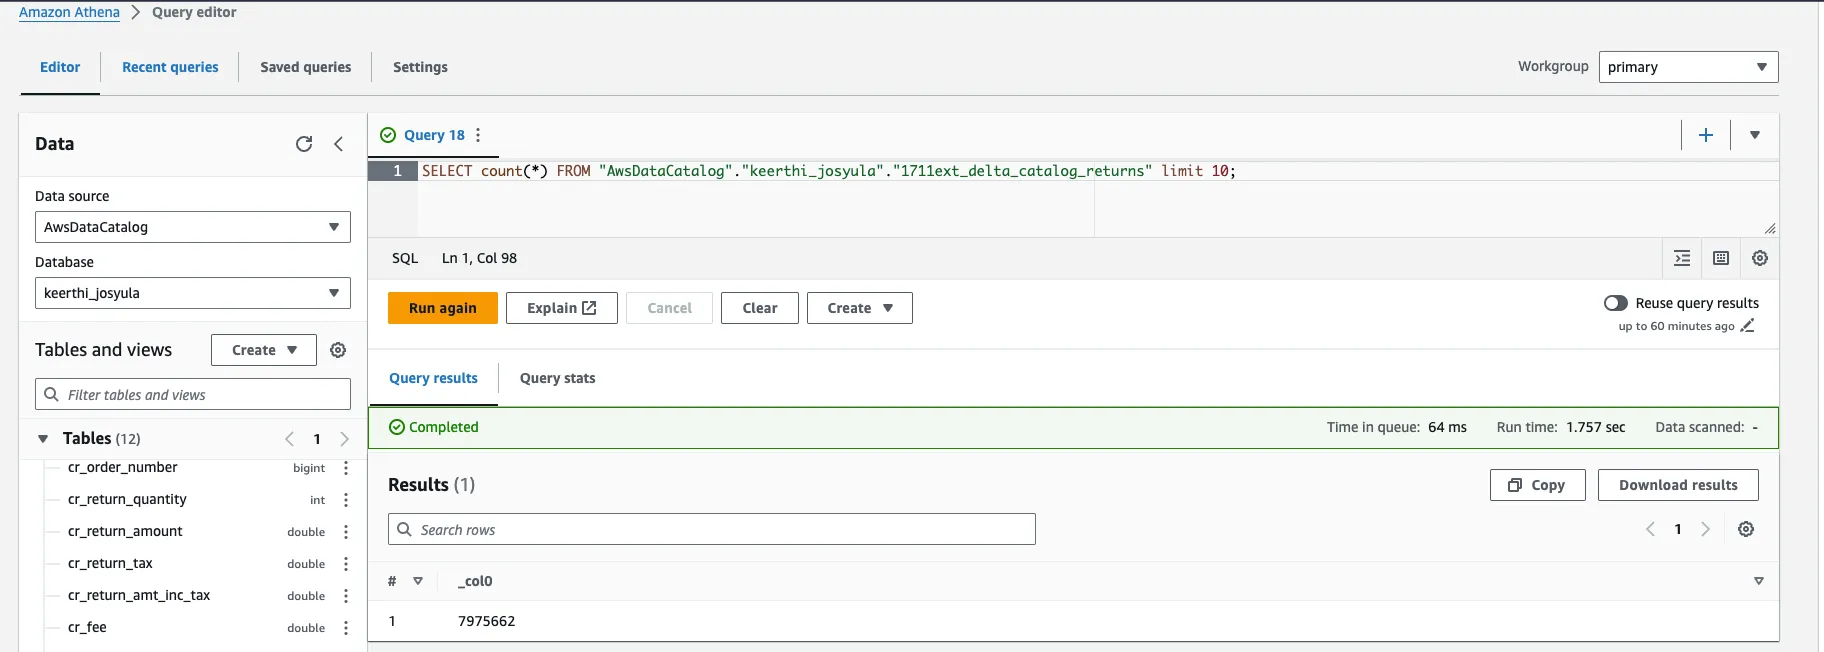Open Tables and views settings gear
1824x652 pixels.
point(338,350)
